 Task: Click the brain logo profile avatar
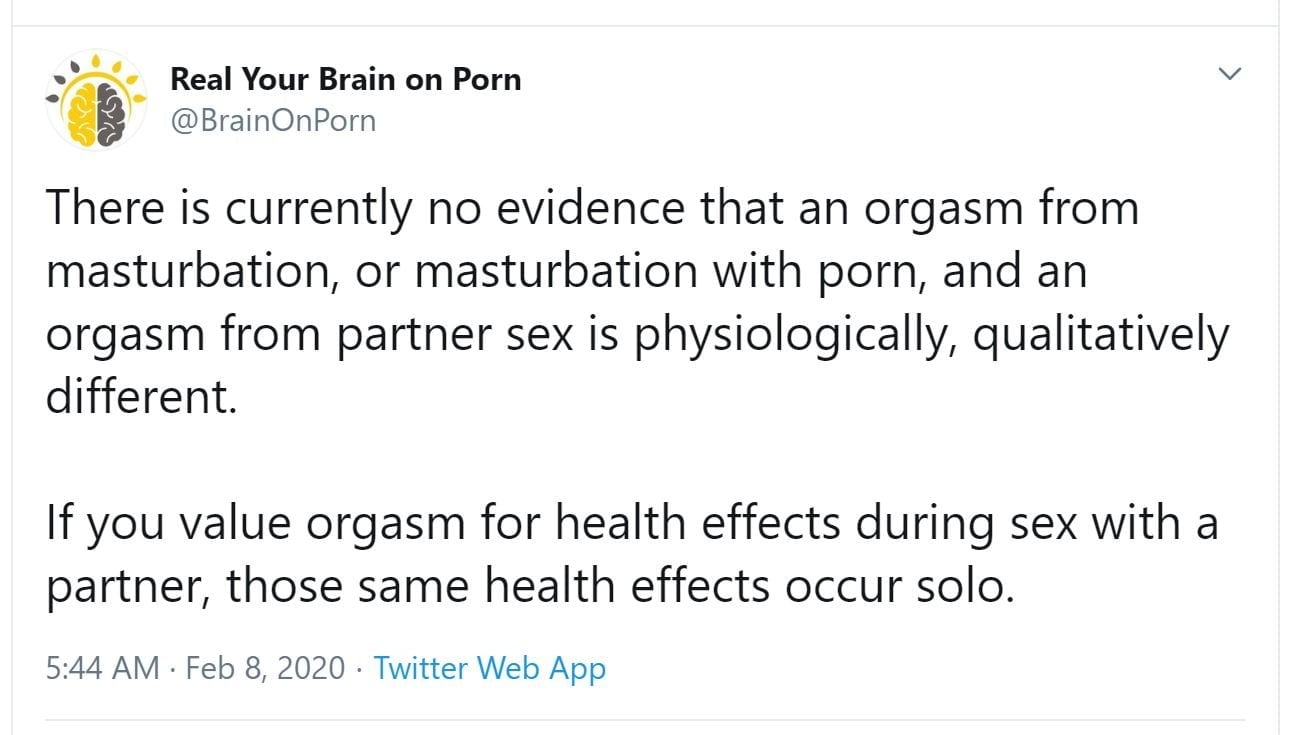click(97, 100)
